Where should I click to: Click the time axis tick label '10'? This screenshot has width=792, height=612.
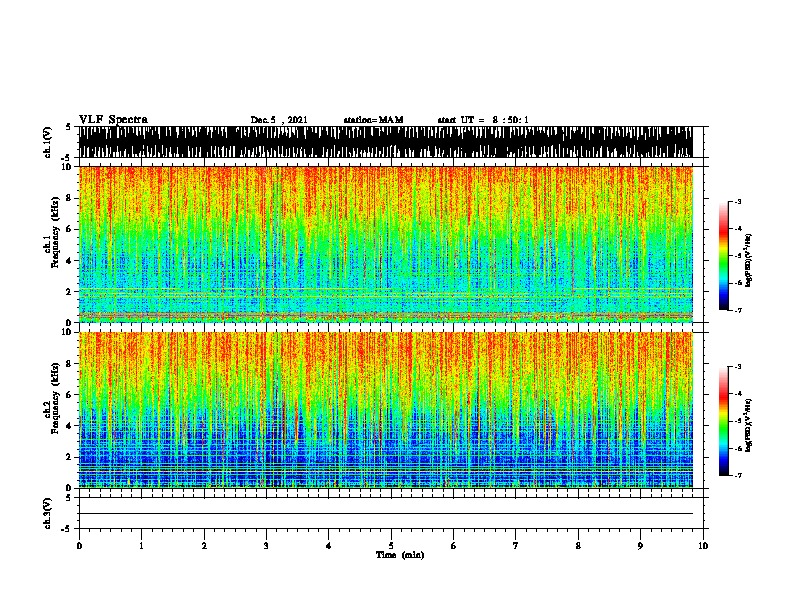point(703,546)
